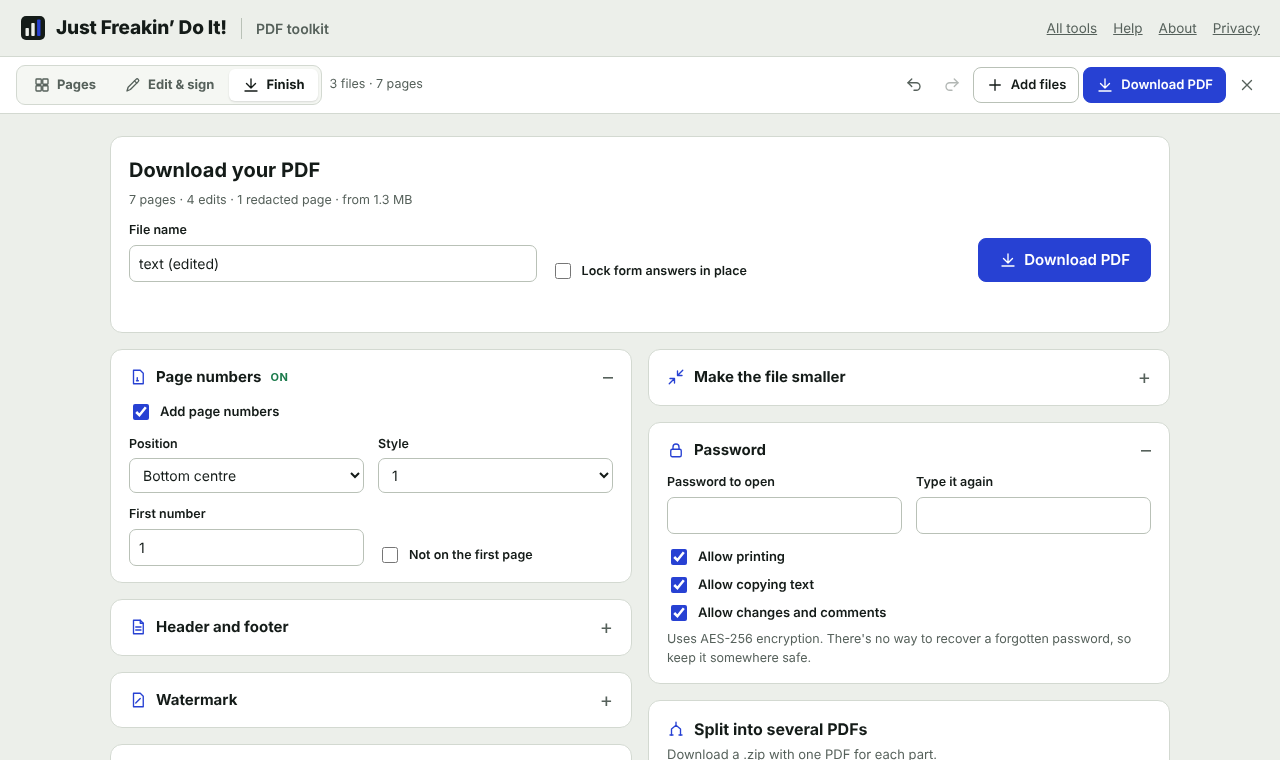1280x760 pixels.
Task: Expand Make the file smaller section
Action: tap(1144, 378)
